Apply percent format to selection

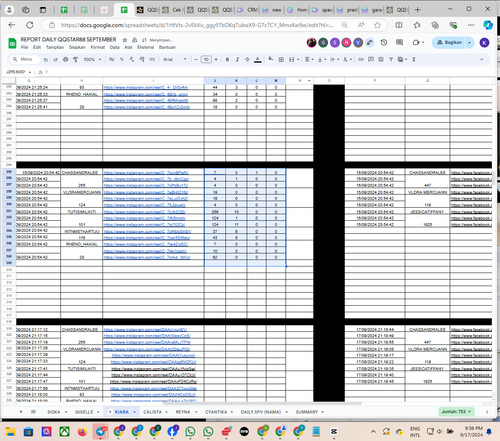click(122, 60)
